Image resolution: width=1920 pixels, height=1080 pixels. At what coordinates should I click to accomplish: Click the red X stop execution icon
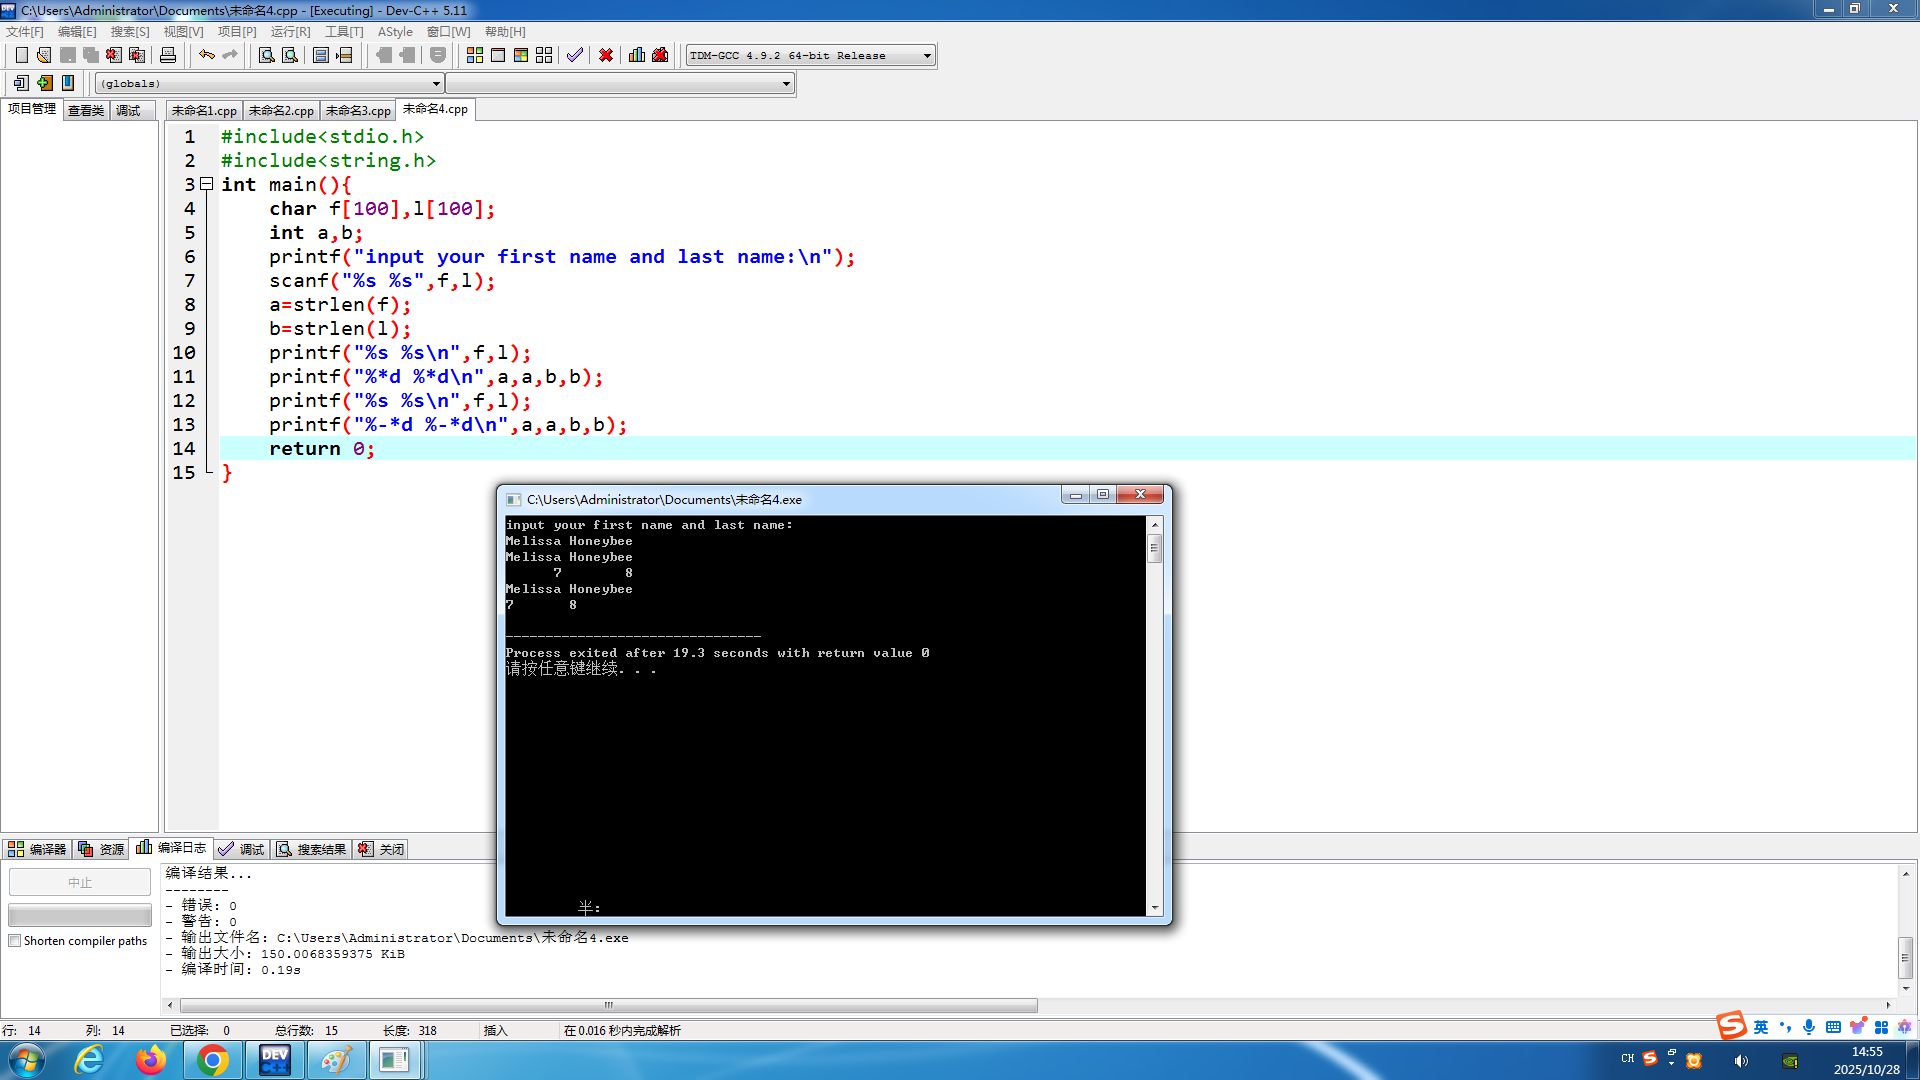coord(606,55)
